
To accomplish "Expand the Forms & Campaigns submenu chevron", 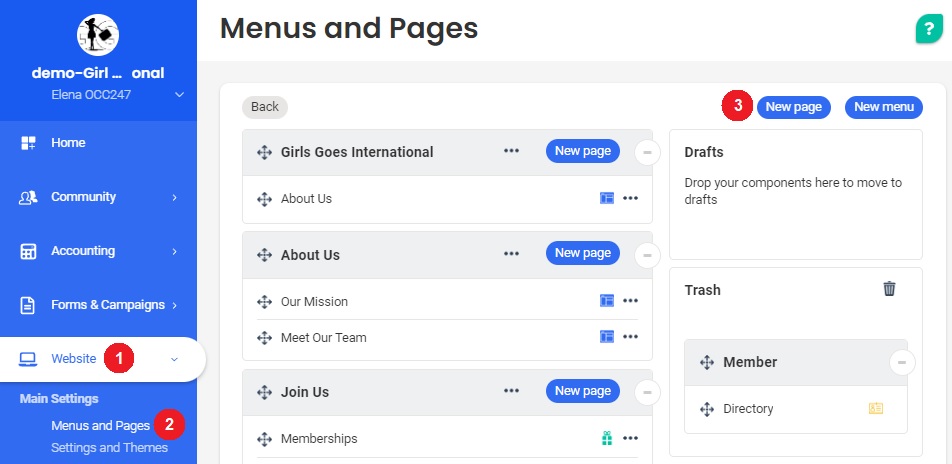I will [x=174, y=305].
